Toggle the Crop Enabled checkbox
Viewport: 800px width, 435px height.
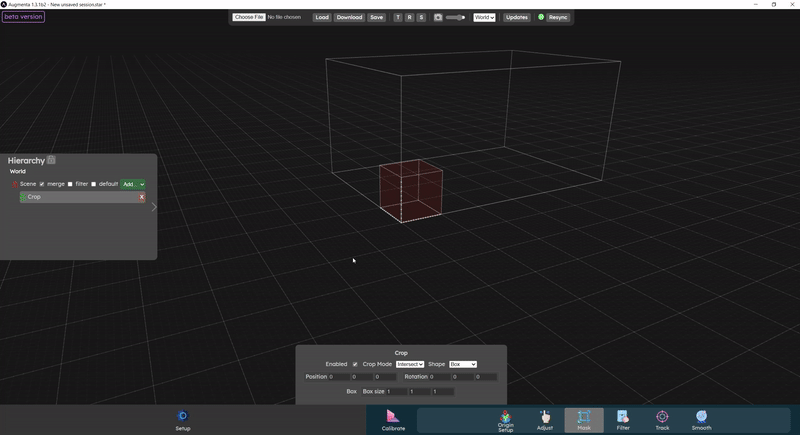click(355, 364)
